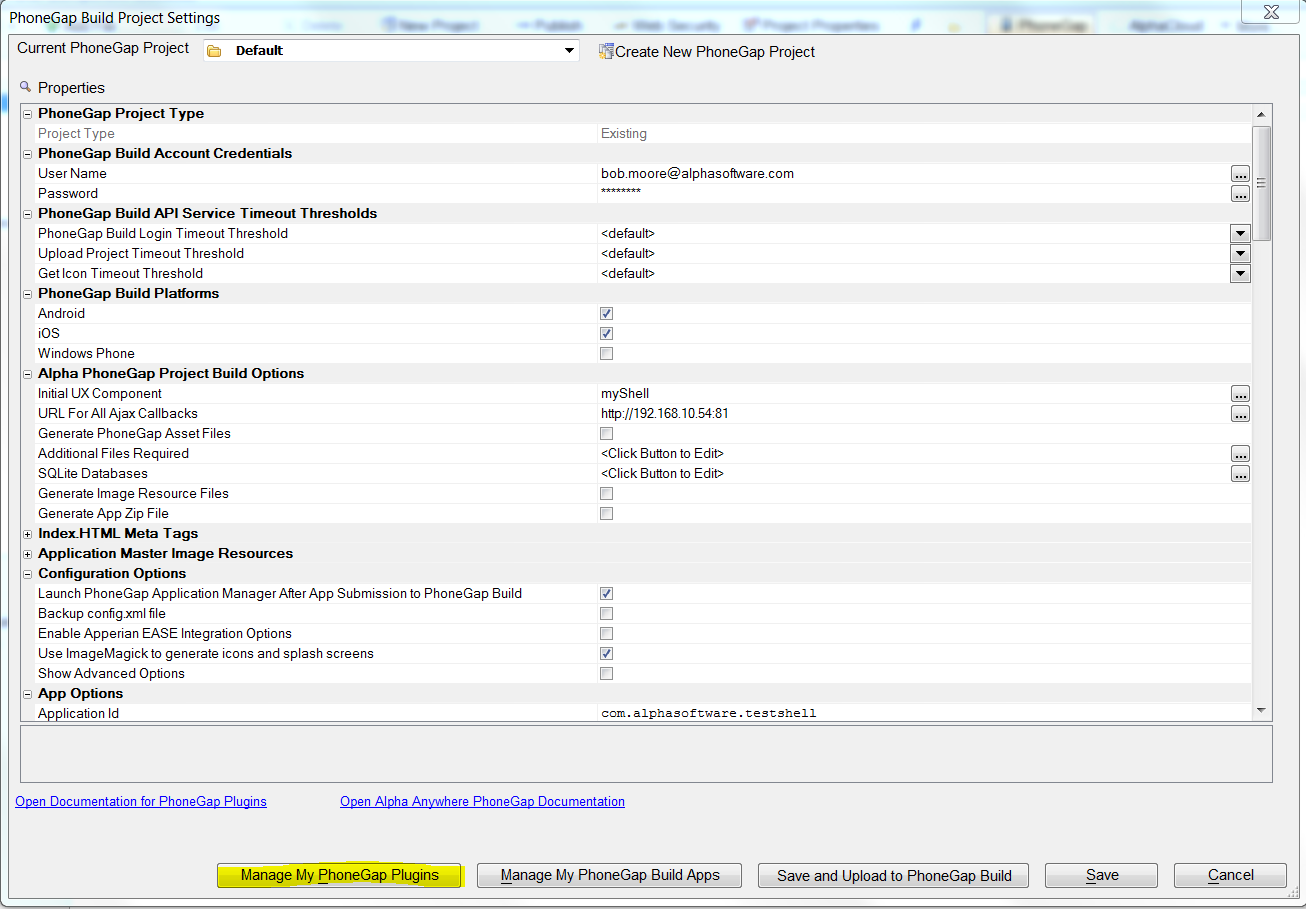The width and height of the screenshot is (1306, 909).
Task: Click the ellipsis button for Initial UX Component
Action: click(x=1240, y=394)
